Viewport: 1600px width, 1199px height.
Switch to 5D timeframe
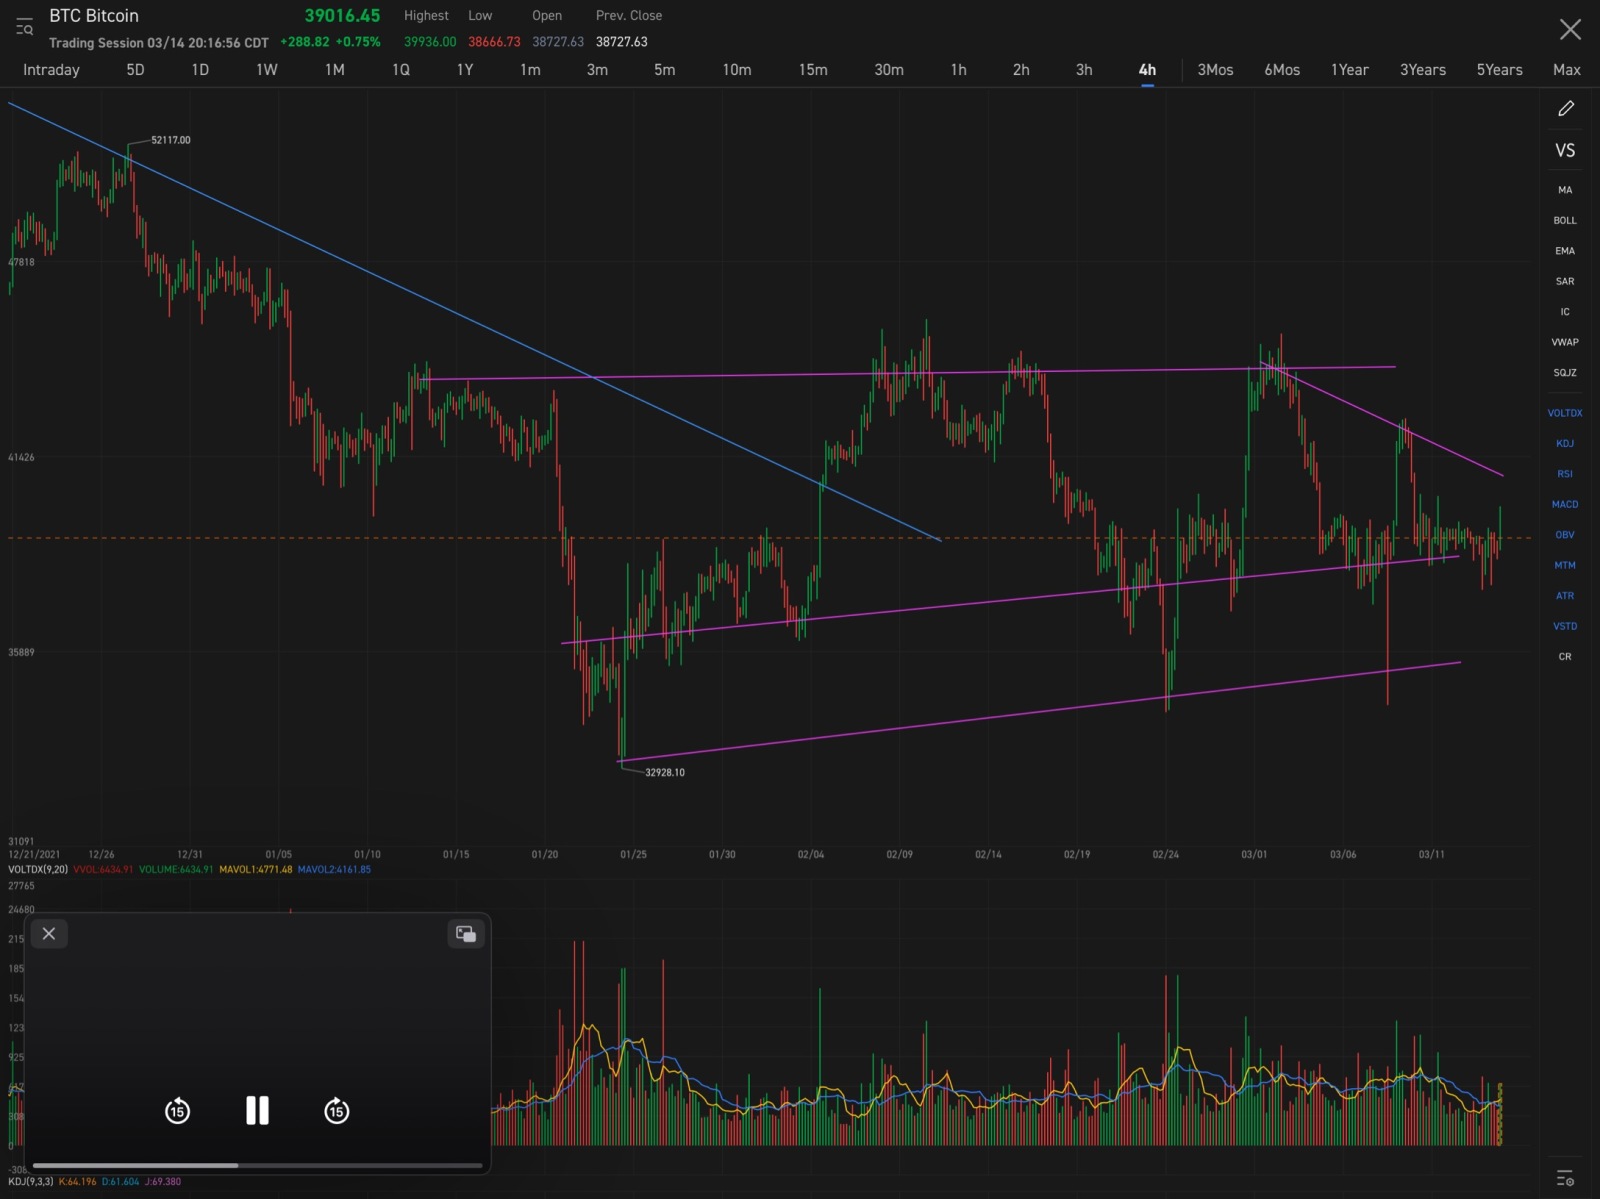click(135, 70)
